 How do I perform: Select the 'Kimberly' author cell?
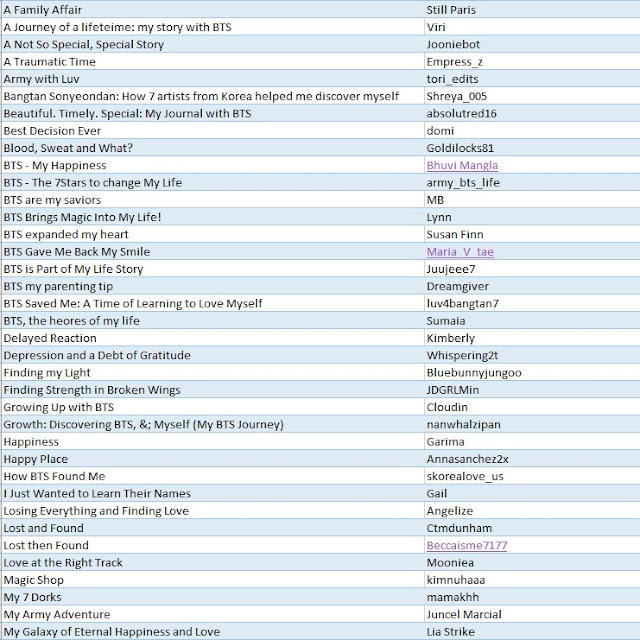pos(532,338)
